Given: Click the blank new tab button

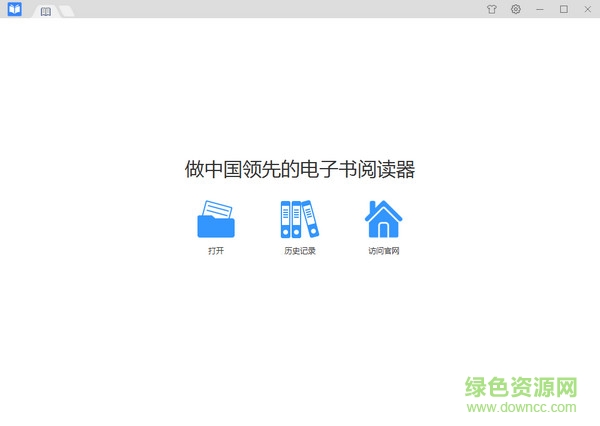Looking at the screenshot, I should pos(66,11).
